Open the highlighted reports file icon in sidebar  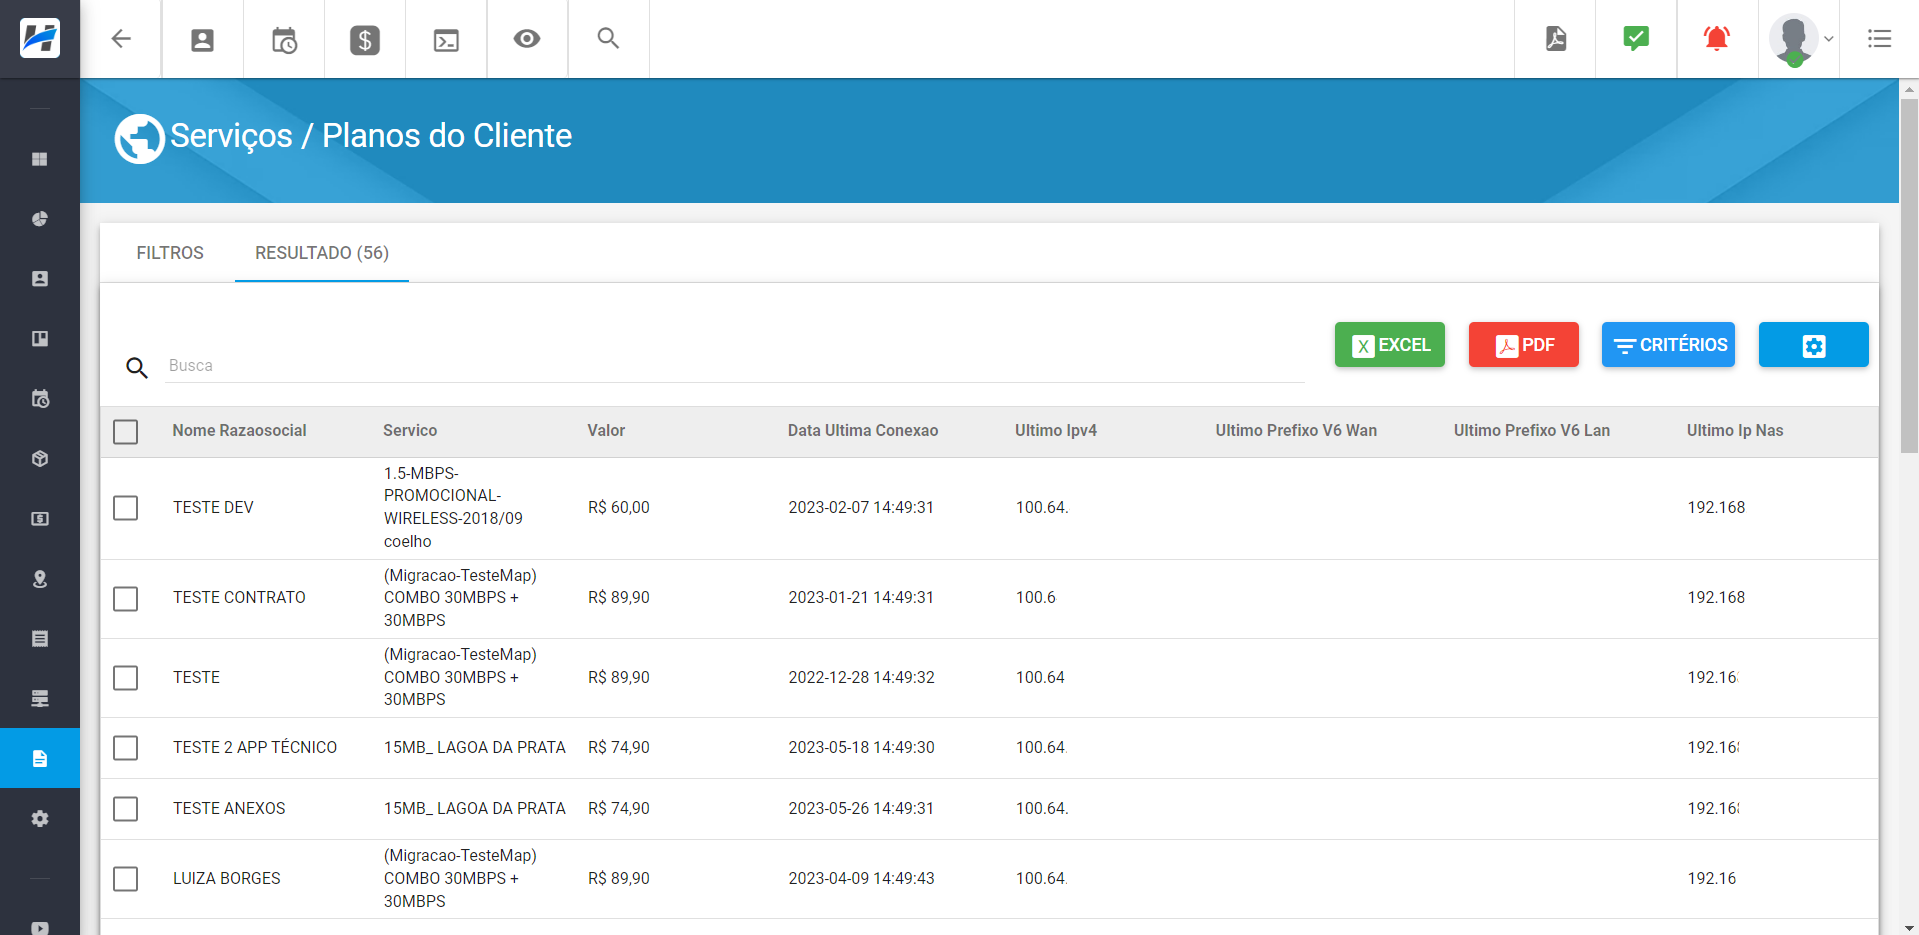tap(40, 759)
